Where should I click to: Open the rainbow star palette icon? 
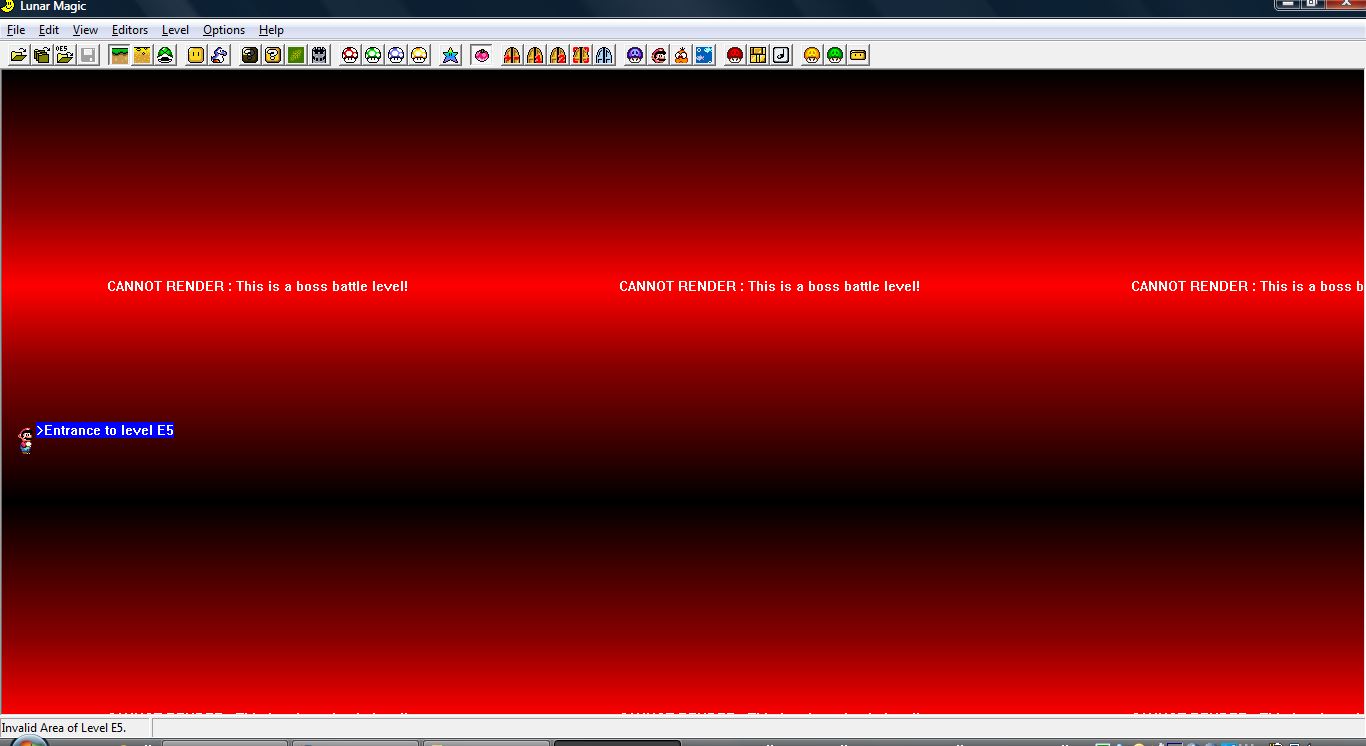451,55
